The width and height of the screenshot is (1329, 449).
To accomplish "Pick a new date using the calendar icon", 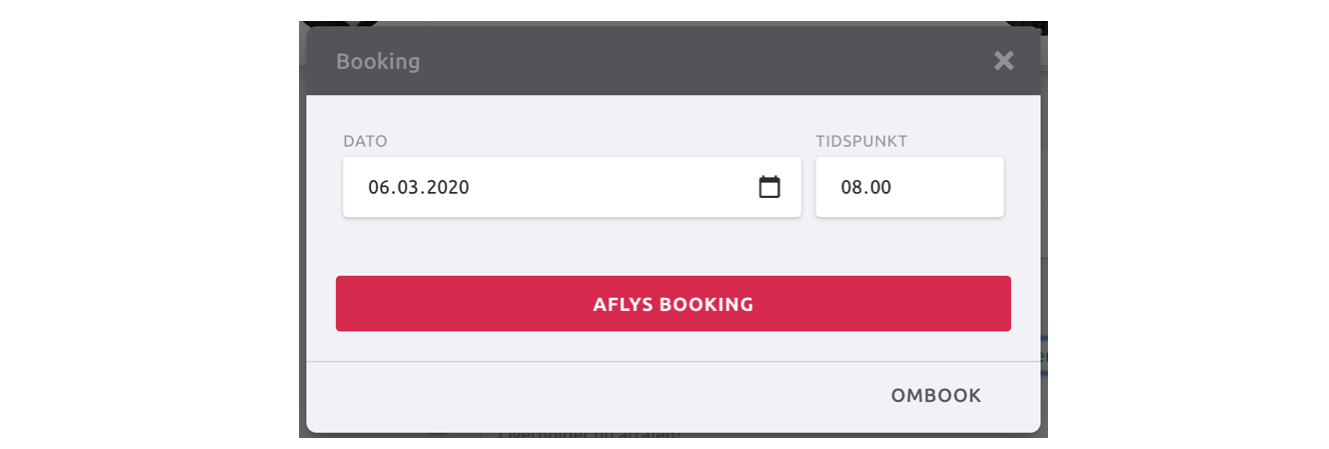I will 769,187.
